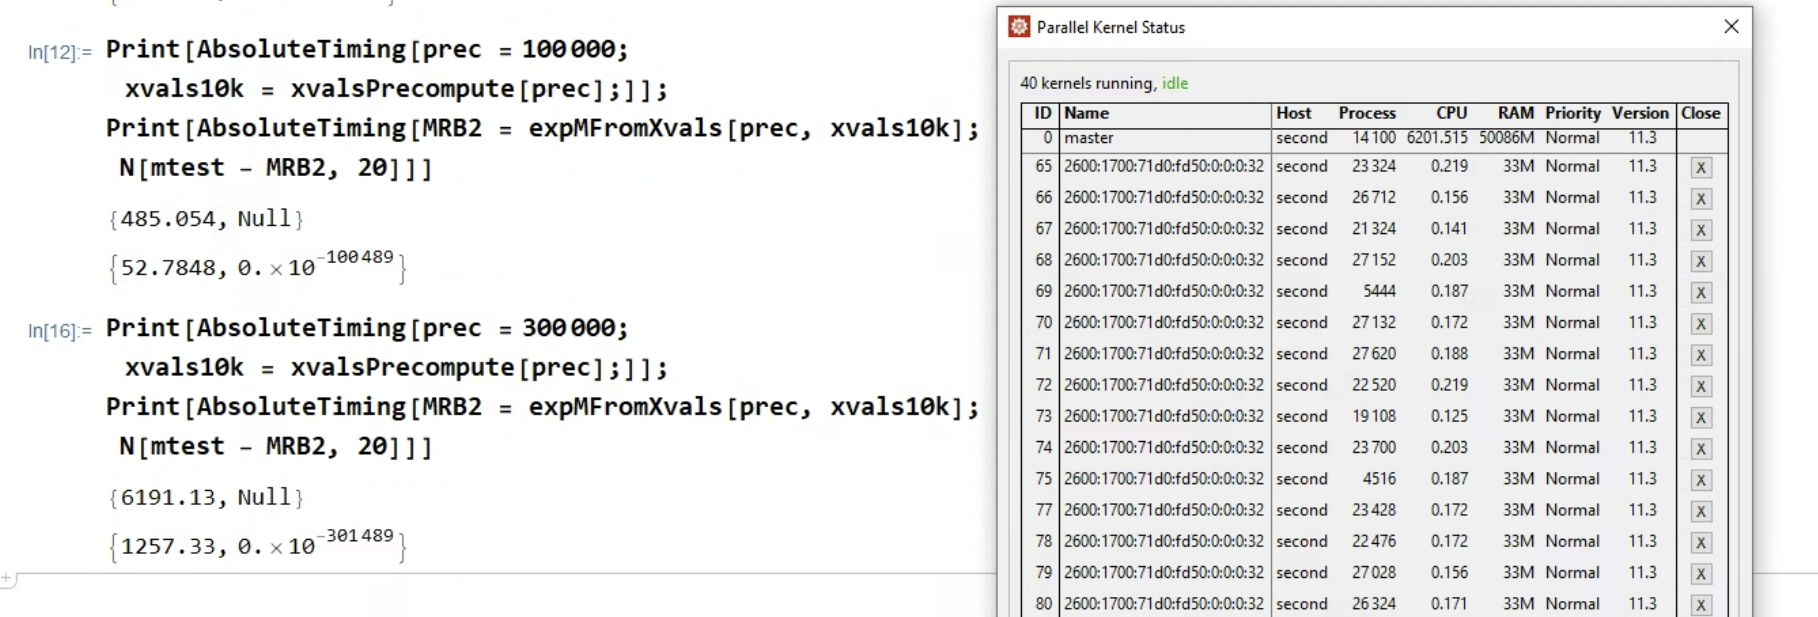
Task: Click the Parallel Kernel Status title bar icon
Action: pyautogui.click(x=1019, y=27)
